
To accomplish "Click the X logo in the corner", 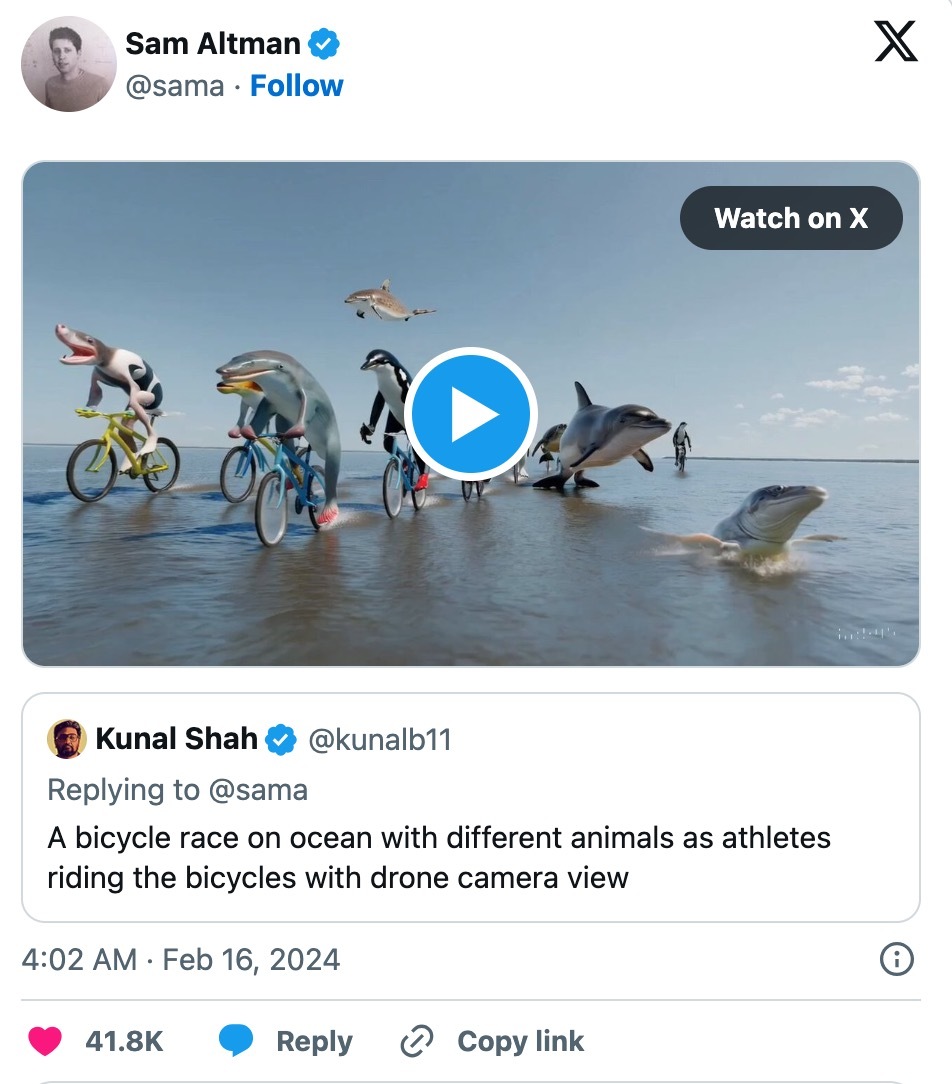I will 895,41.
